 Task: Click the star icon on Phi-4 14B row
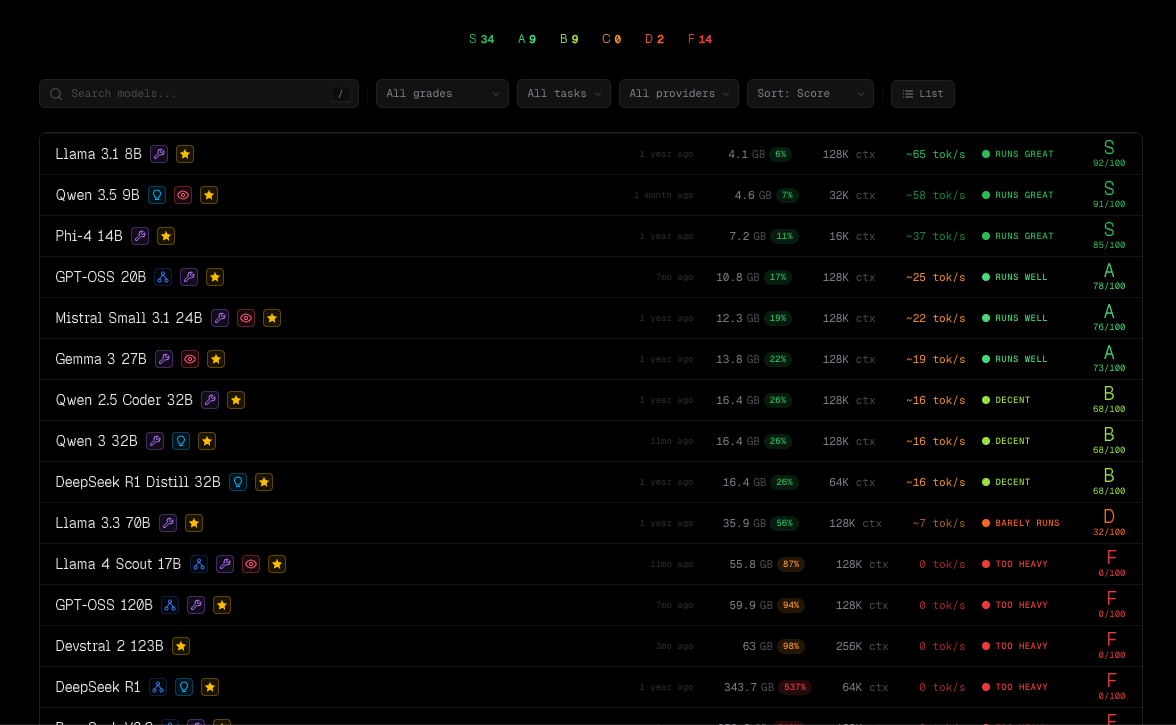pyautogui.click(x=166, y=236)
